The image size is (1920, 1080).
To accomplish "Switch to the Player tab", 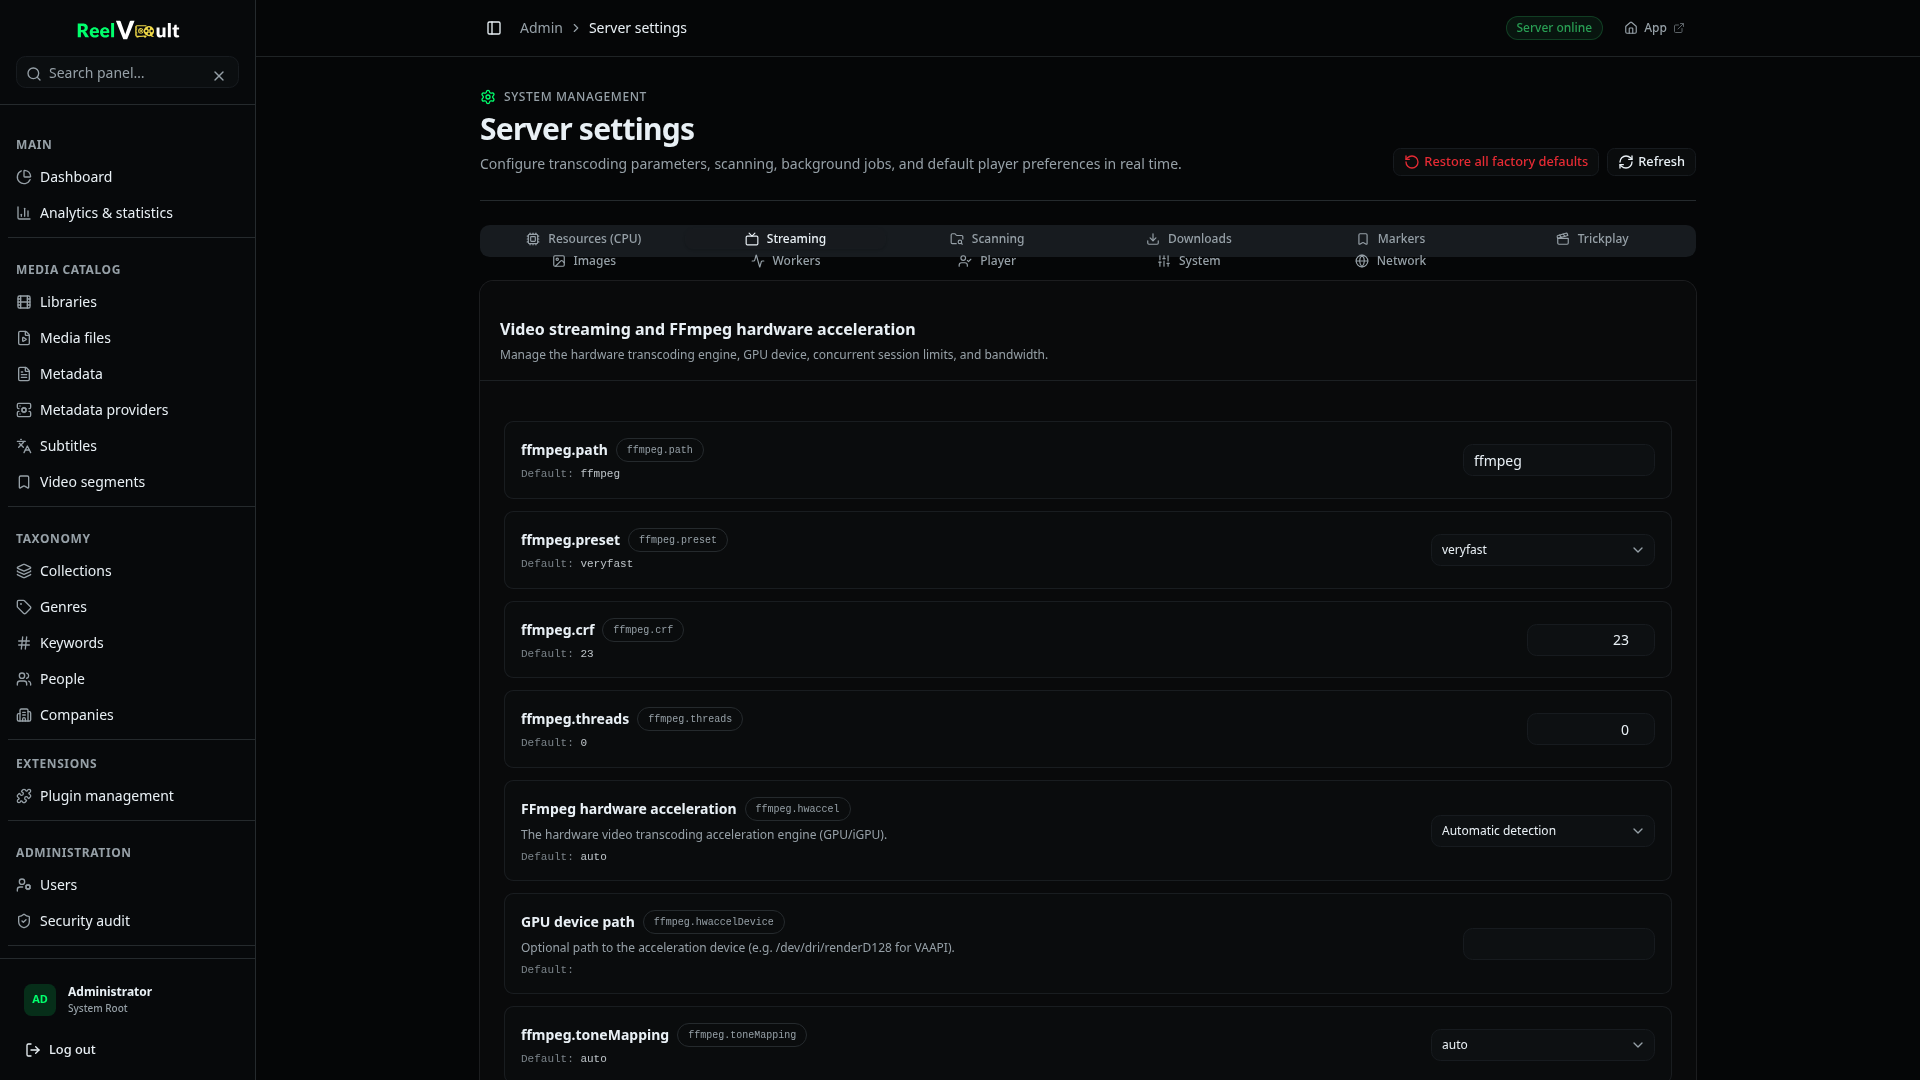I will pos(986,261).
